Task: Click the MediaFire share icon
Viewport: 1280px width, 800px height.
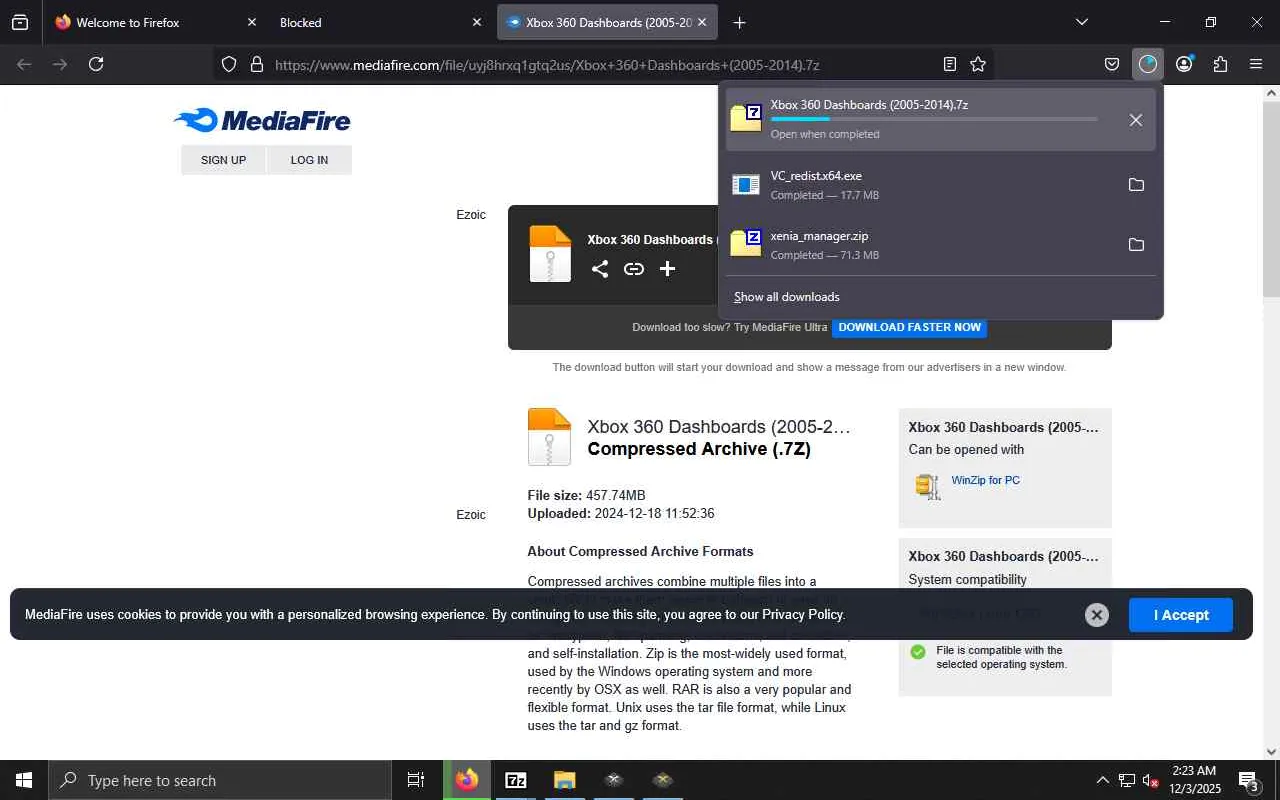Action: point(600,268)
